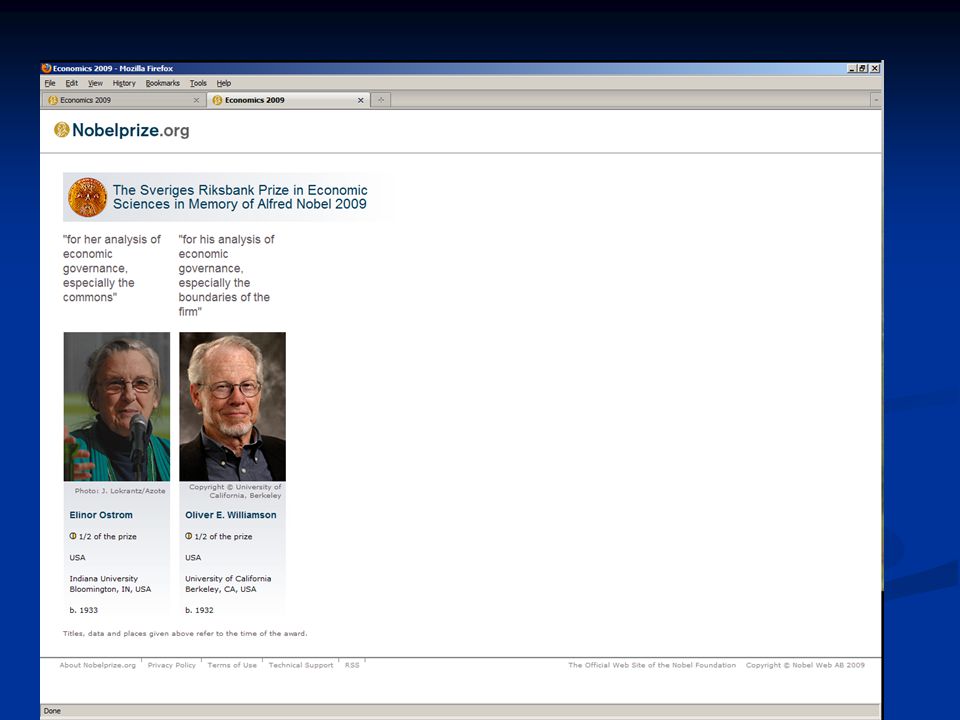
Task: Click the orange Nobel medal in the prize banner
Action: click(x=88, y=197)
